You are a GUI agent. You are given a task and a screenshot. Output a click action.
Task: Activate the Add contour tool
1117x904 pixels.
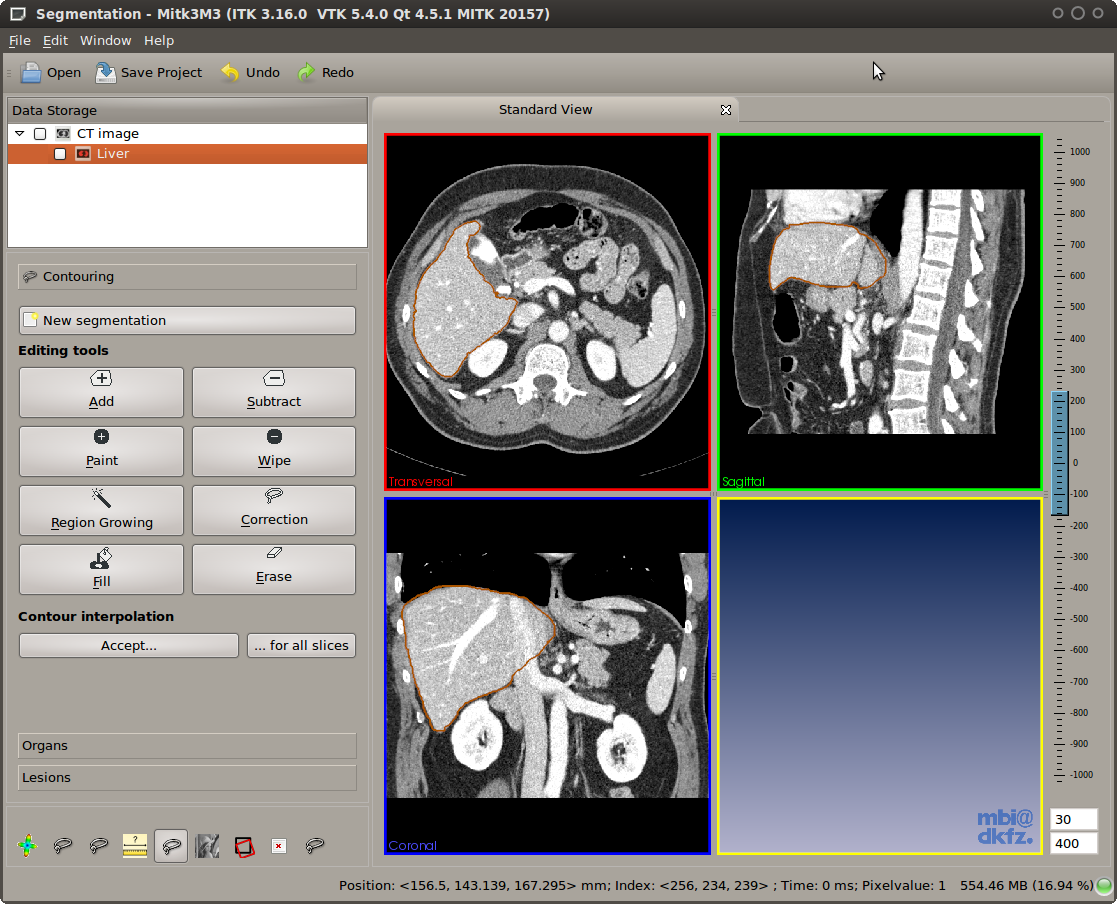click(101, 392)
